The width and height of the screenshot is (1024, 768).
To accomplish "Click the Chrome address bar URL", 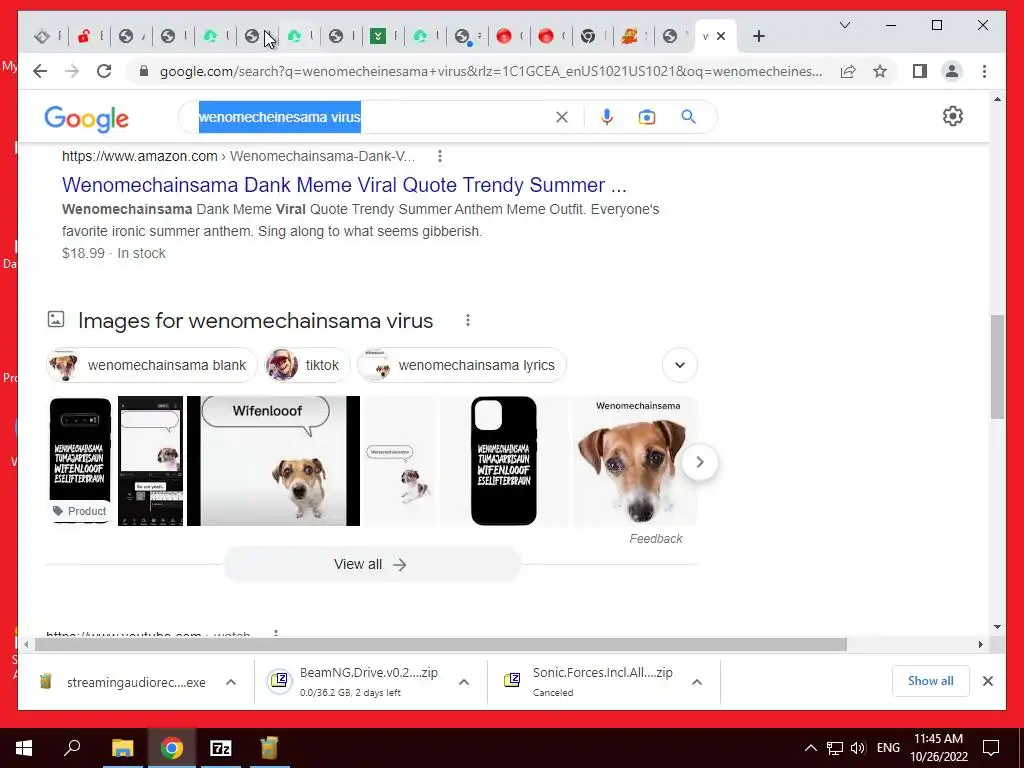I will pos(490,71).
